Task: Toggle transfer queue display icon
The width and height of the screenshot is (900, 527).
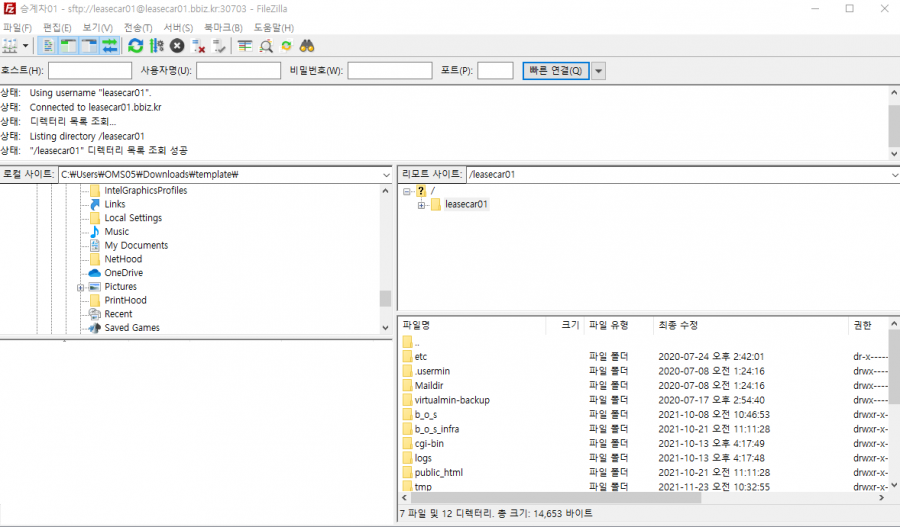Action: 109,46
